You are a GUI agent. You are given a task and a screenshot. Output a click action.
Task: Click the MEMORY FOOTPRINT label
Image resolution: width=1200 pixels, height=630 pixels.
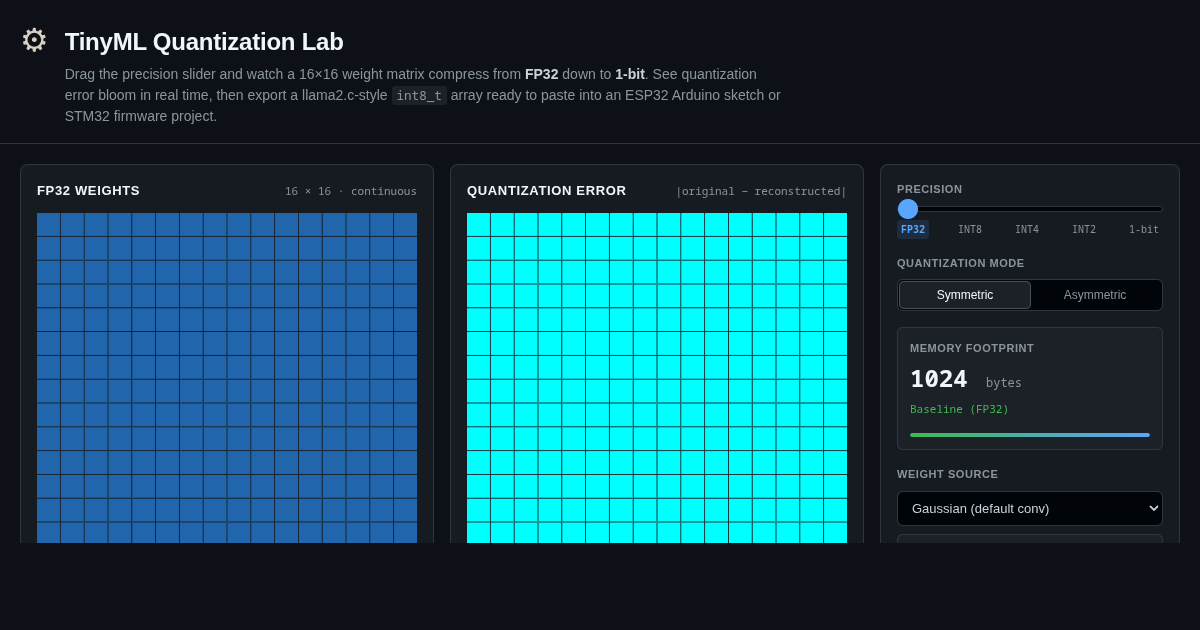[972, 348]
